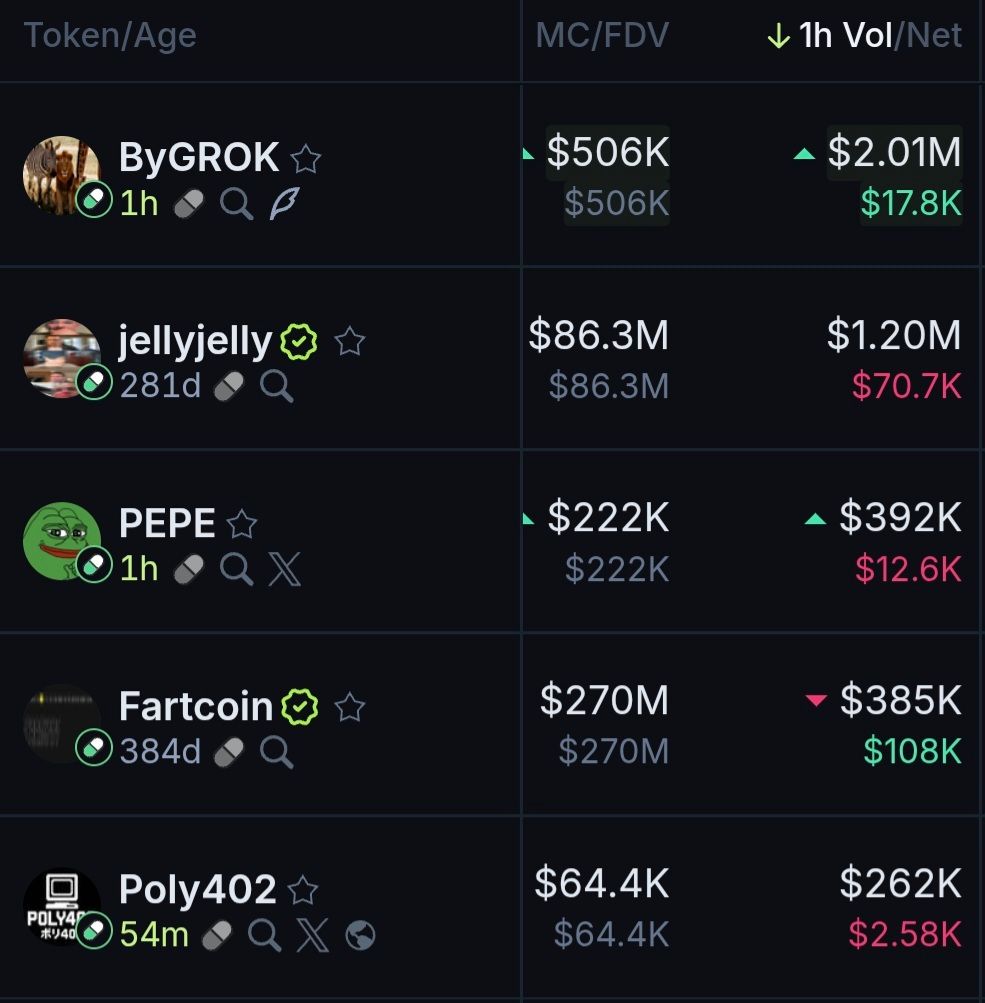
Task: Sort by the 1h Vol column header
Action: pyautogui.click(x=843, y=37)
